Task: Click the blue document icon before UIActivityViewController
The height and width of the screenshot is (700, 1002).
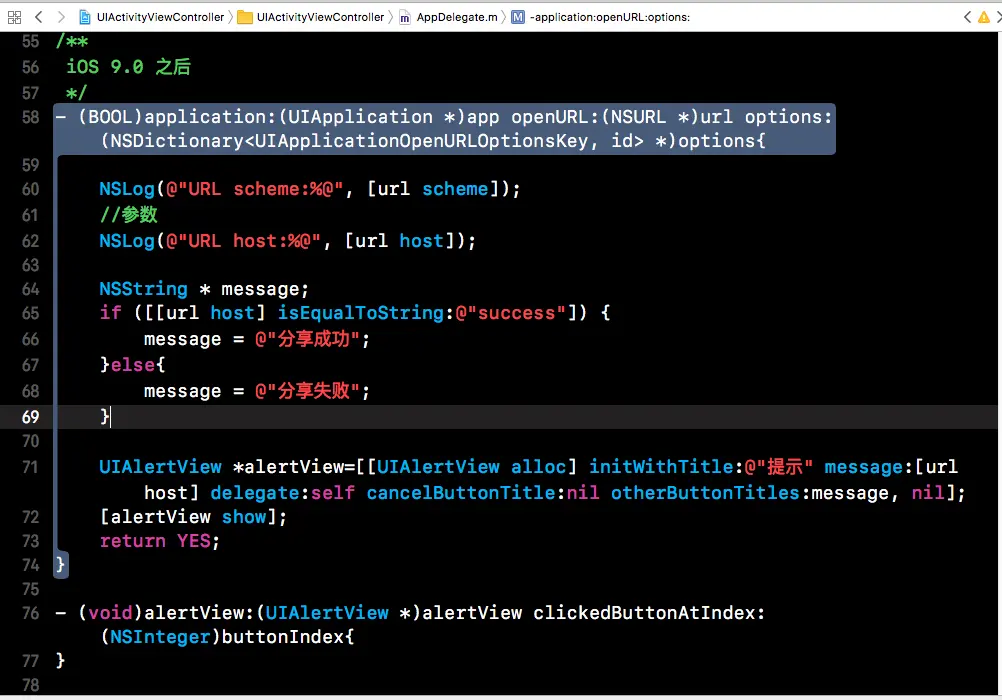Action: coord(84,16)
